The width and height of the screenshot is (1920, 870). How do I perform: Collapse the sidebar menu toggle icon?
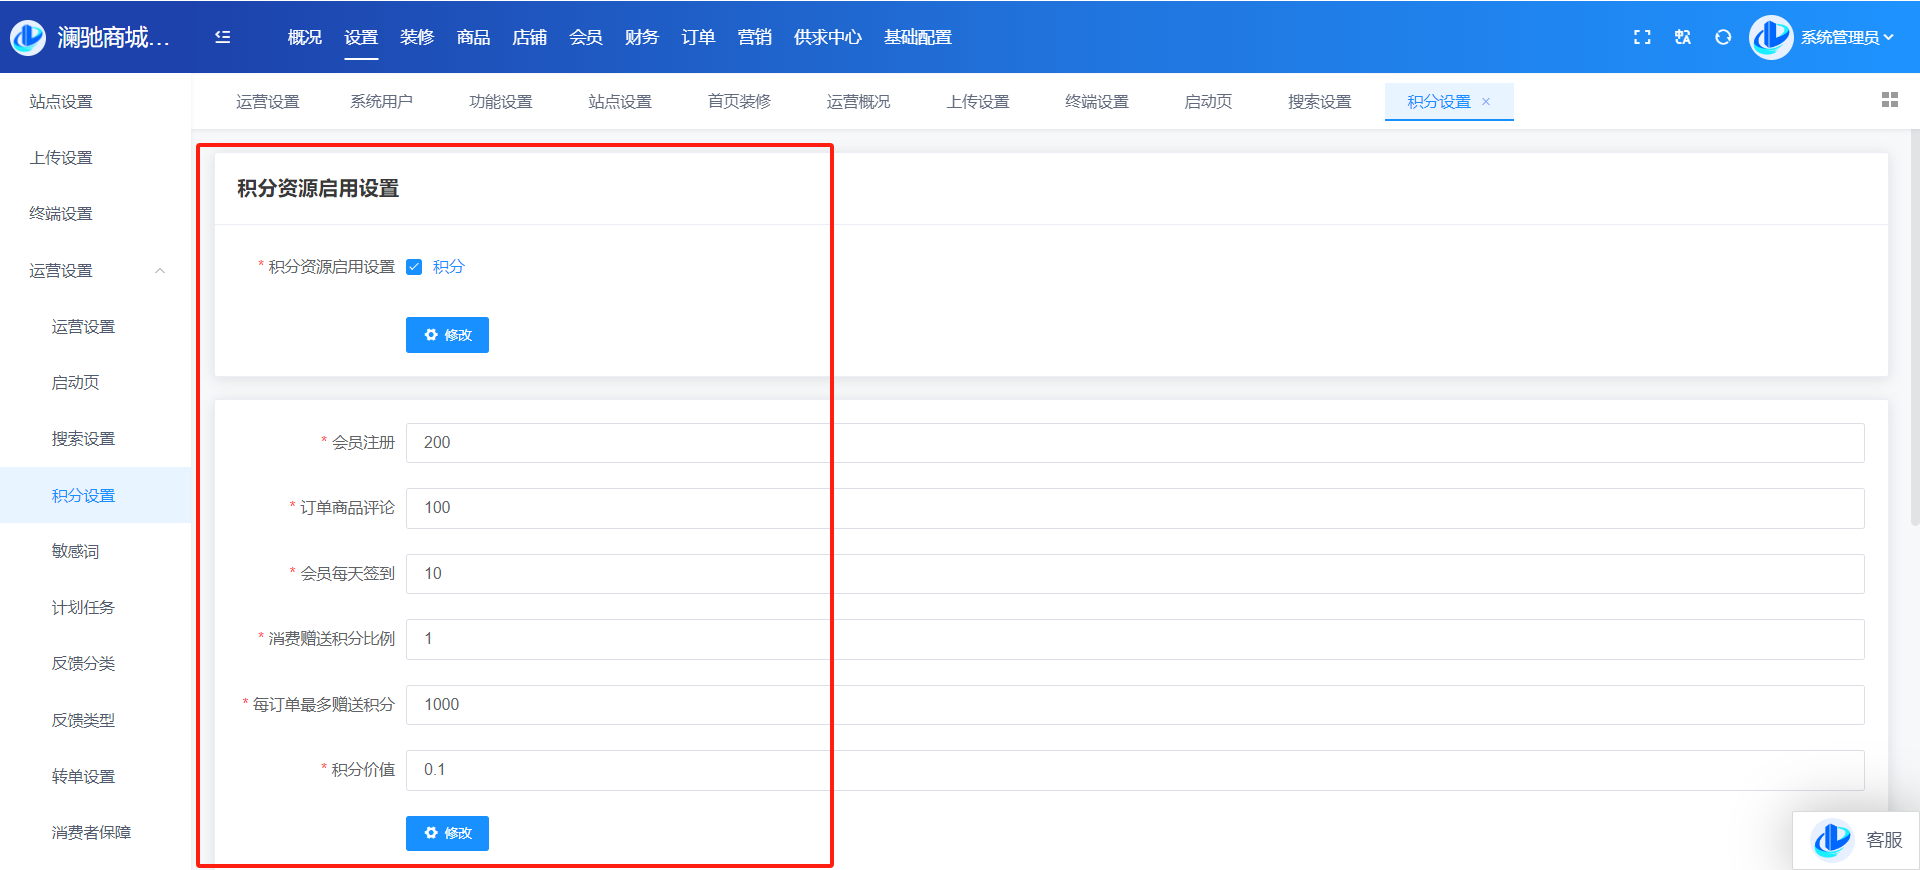pos(222,37)
